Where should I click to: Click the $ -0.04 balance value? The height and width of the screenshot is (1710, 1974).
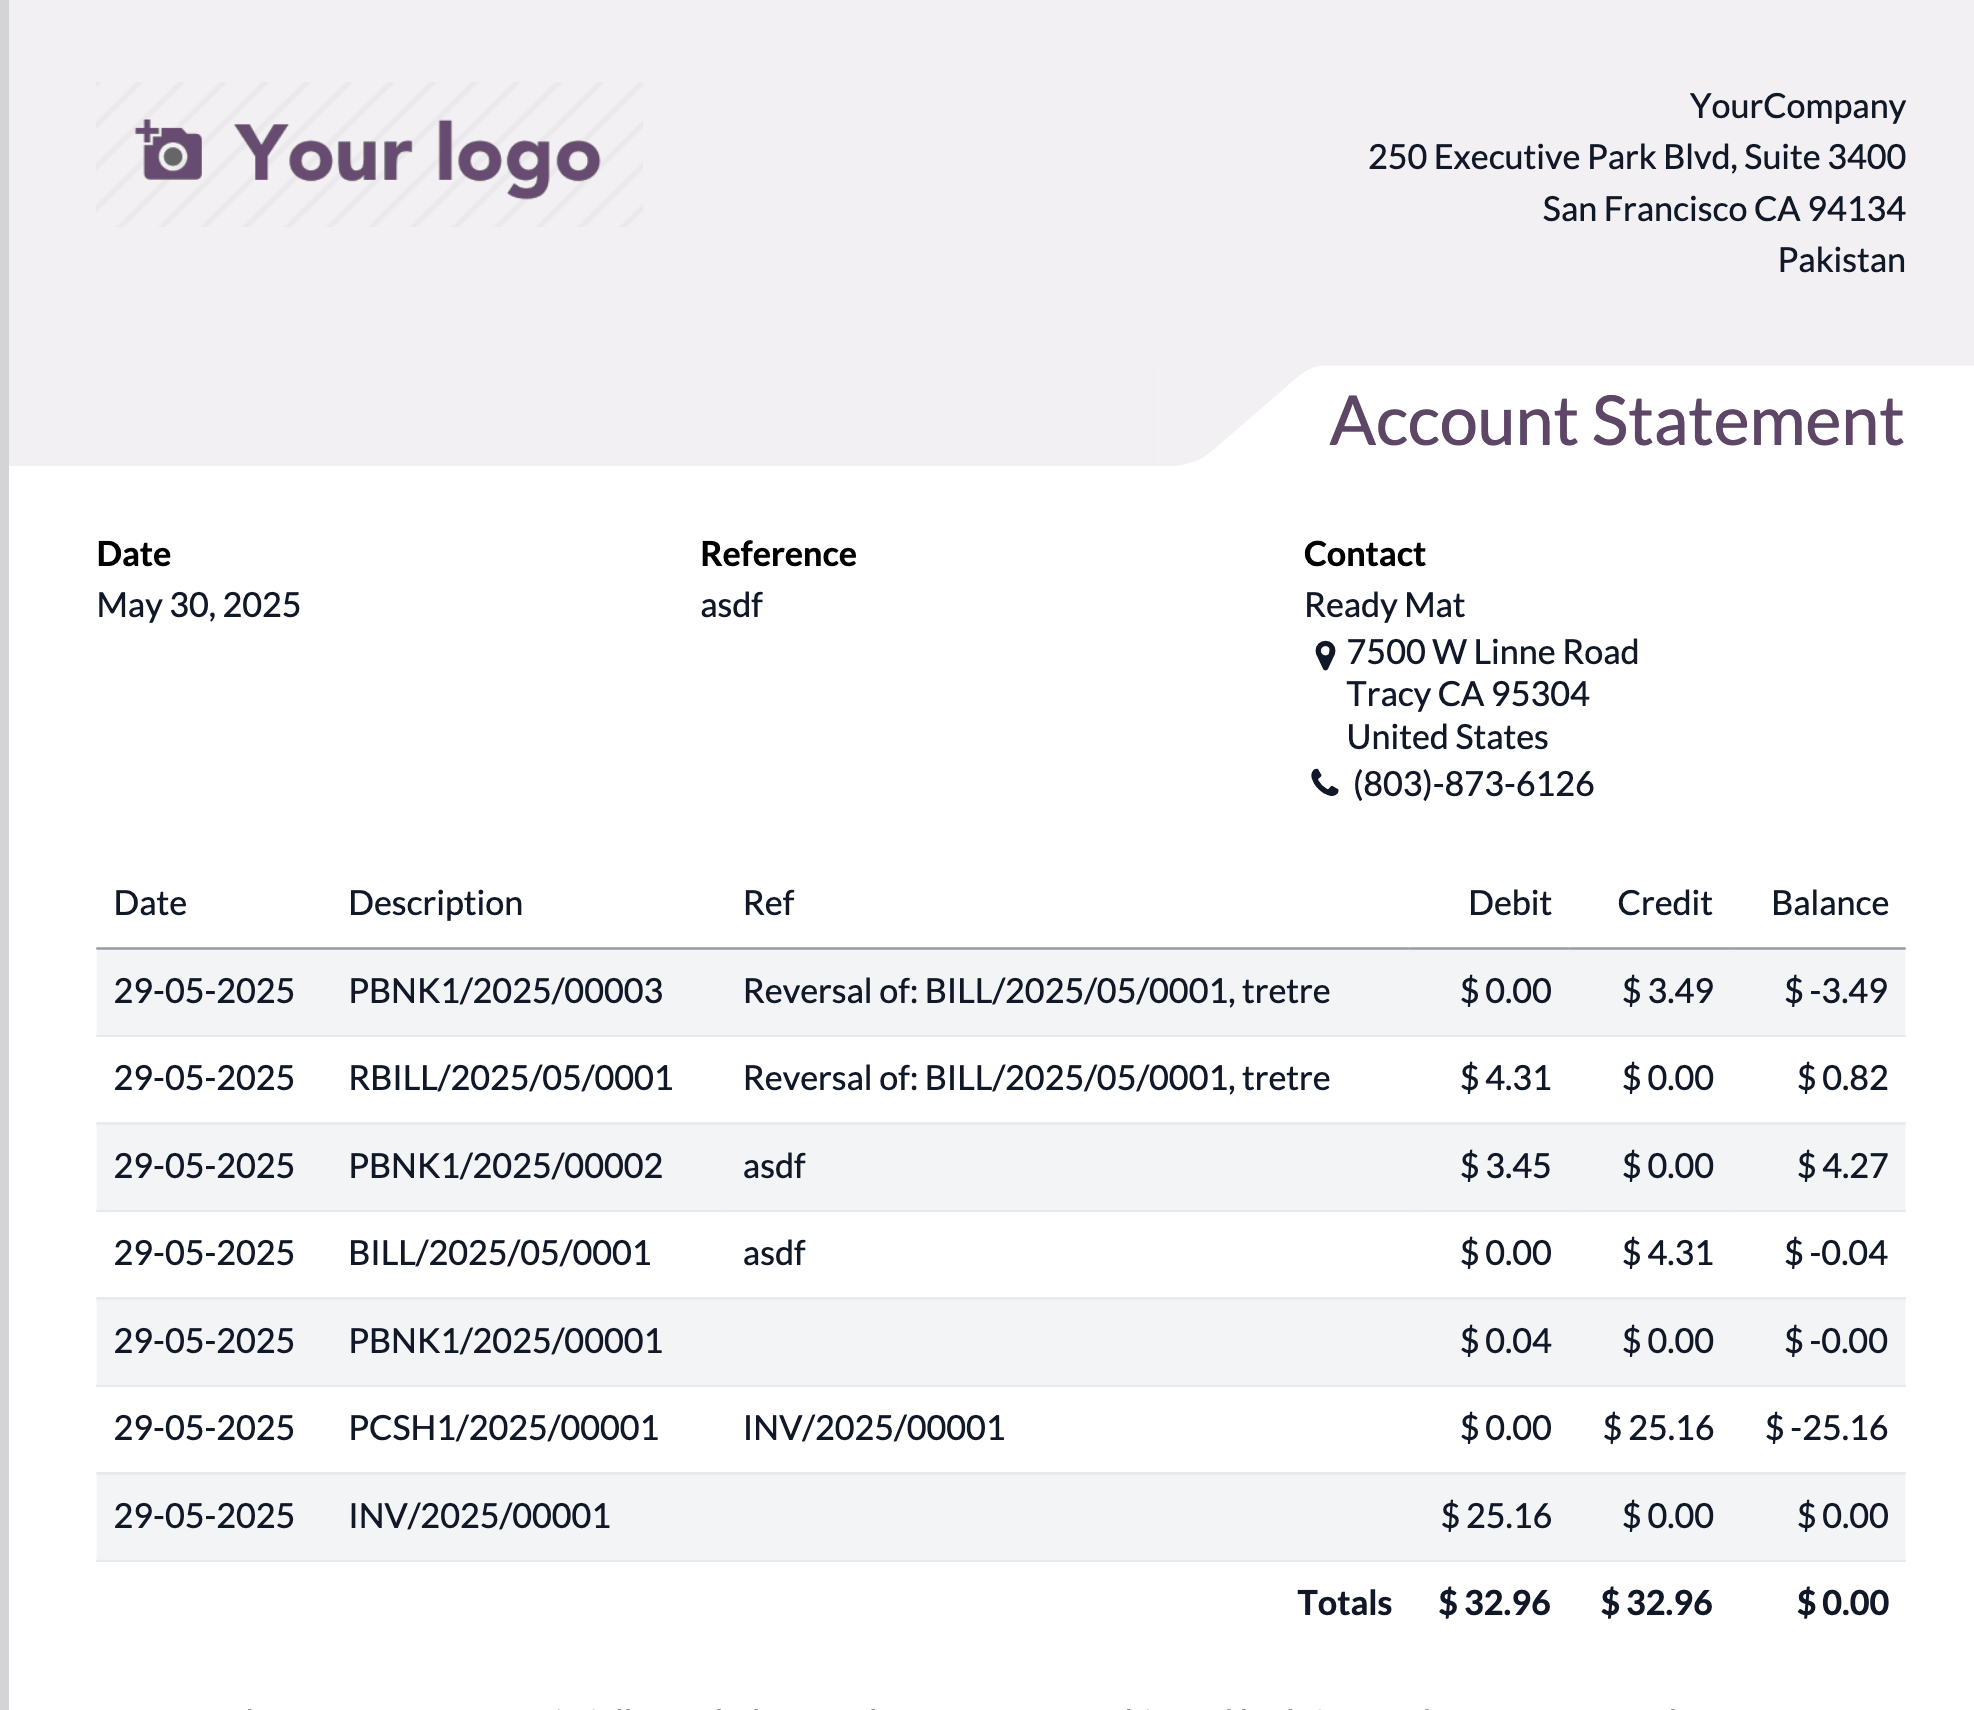(x=1835, y=1253)
